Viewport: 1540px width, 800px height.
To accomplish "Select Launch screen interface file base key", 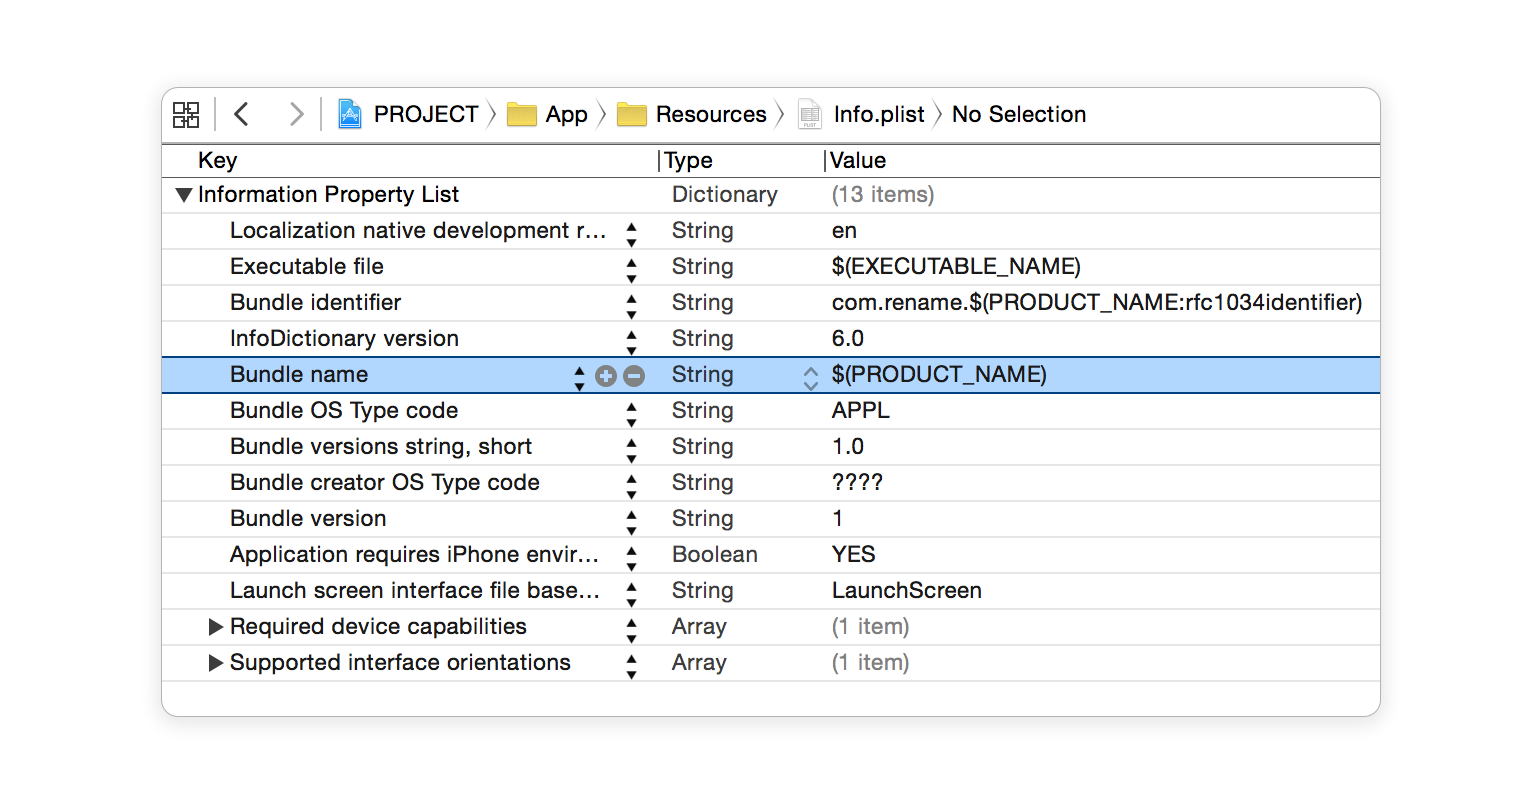I will 415,591.
